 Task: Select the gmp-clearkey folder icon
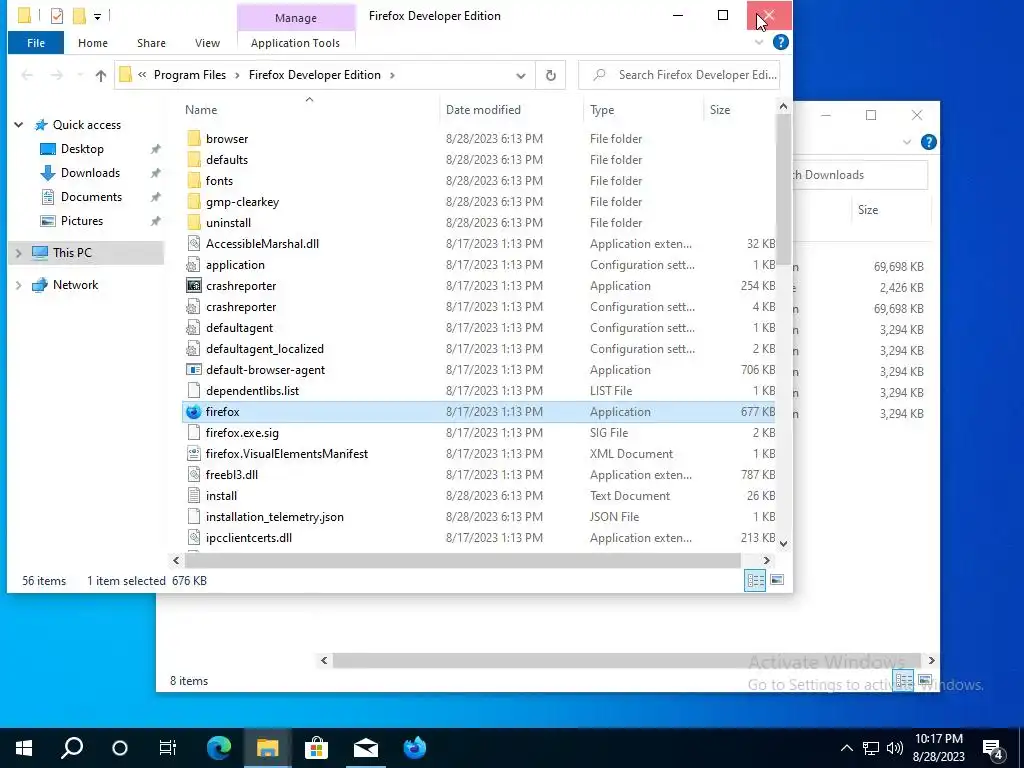193,202
